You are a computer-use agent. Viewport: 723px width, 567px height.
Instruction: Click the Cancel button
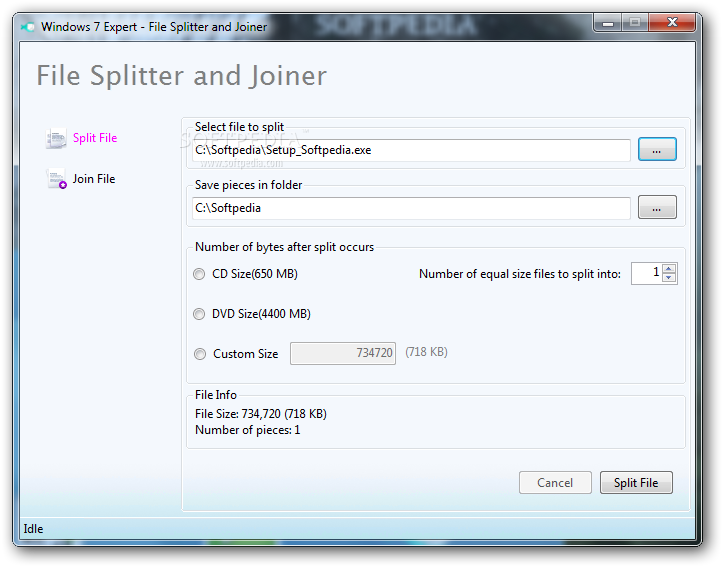[x=555, y=483]
